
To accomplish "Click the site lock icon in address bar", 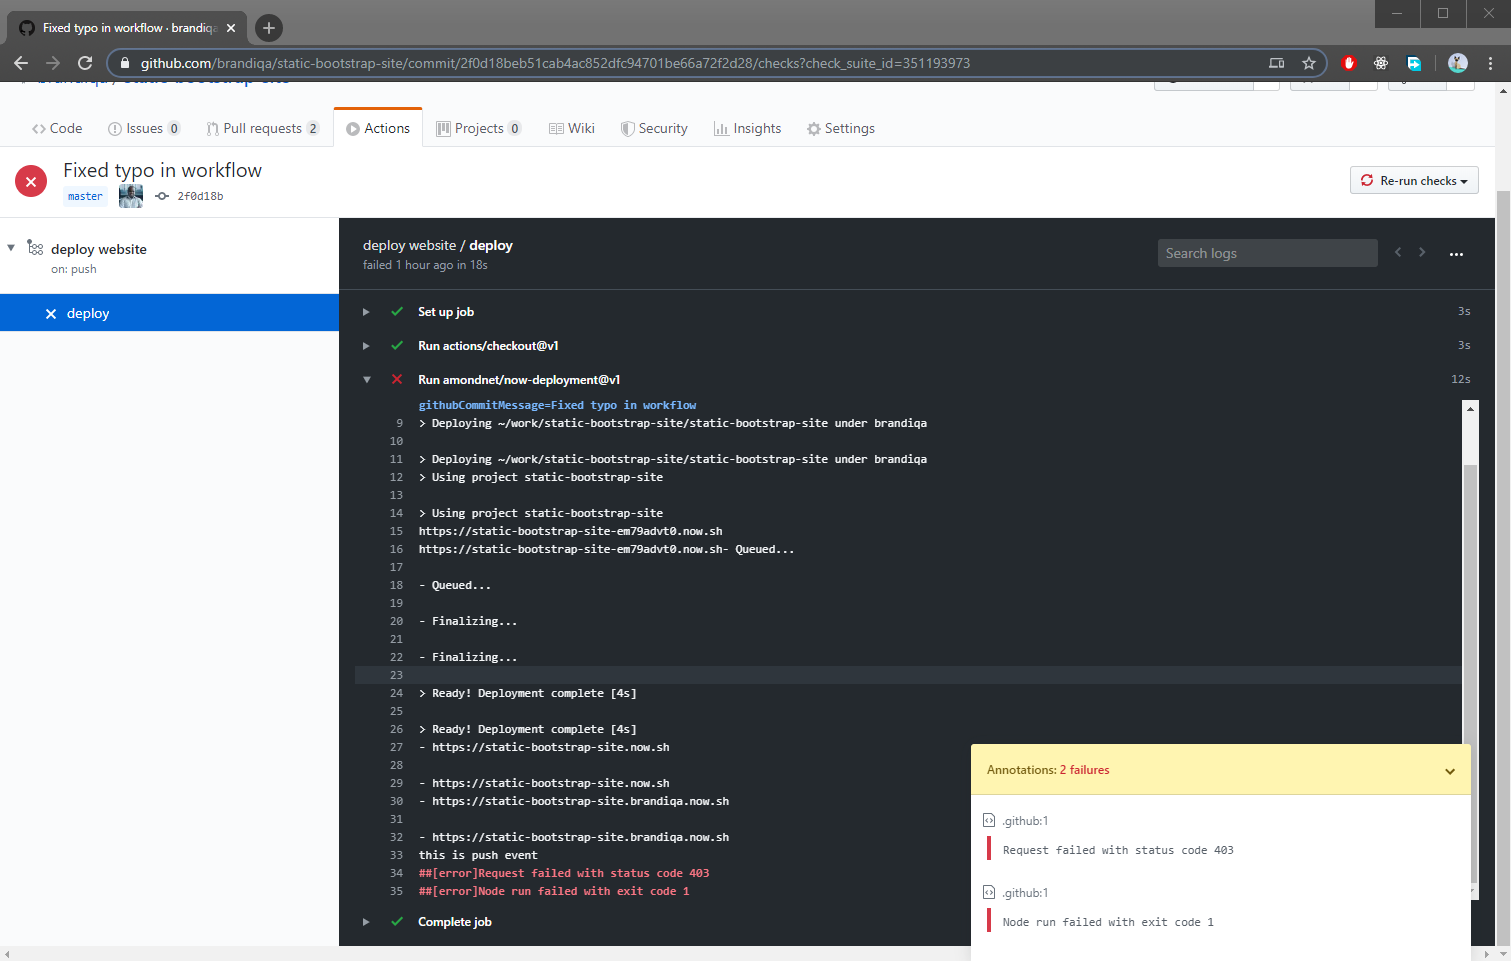I will pyautogui.click(x=125, y=63).
